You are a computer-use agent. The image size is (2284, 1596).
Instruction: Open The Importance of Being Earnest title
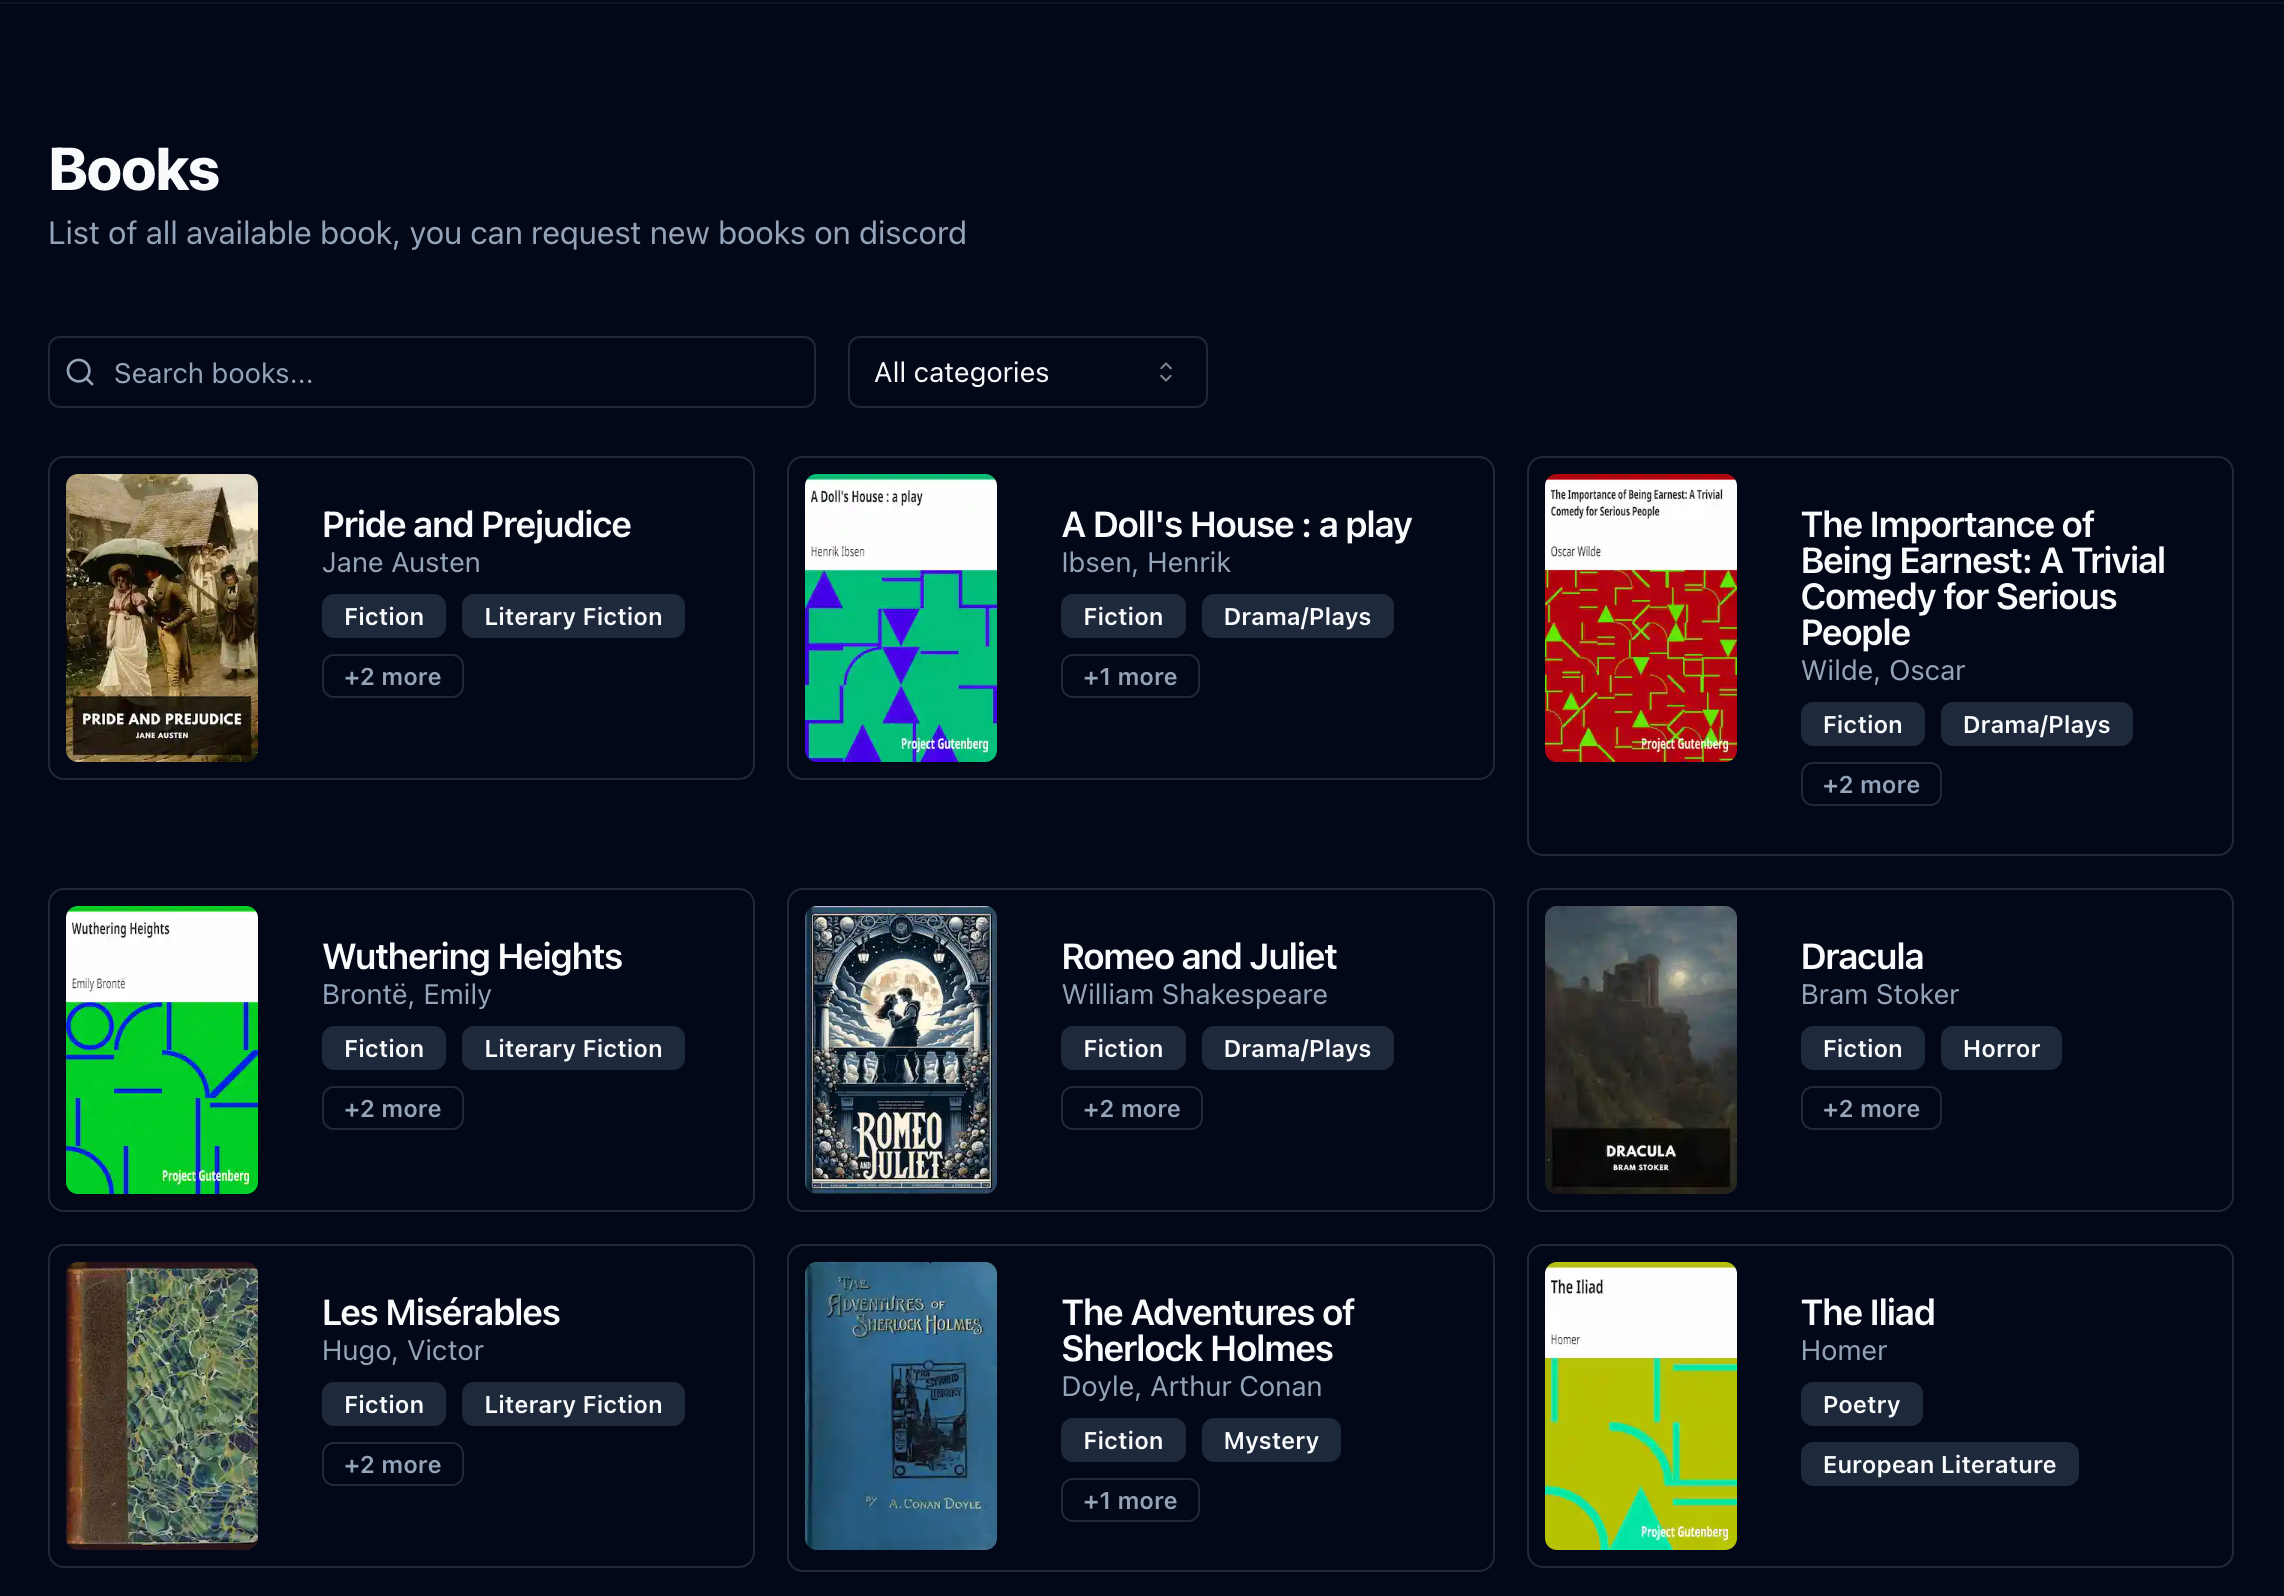point(1983,579)
